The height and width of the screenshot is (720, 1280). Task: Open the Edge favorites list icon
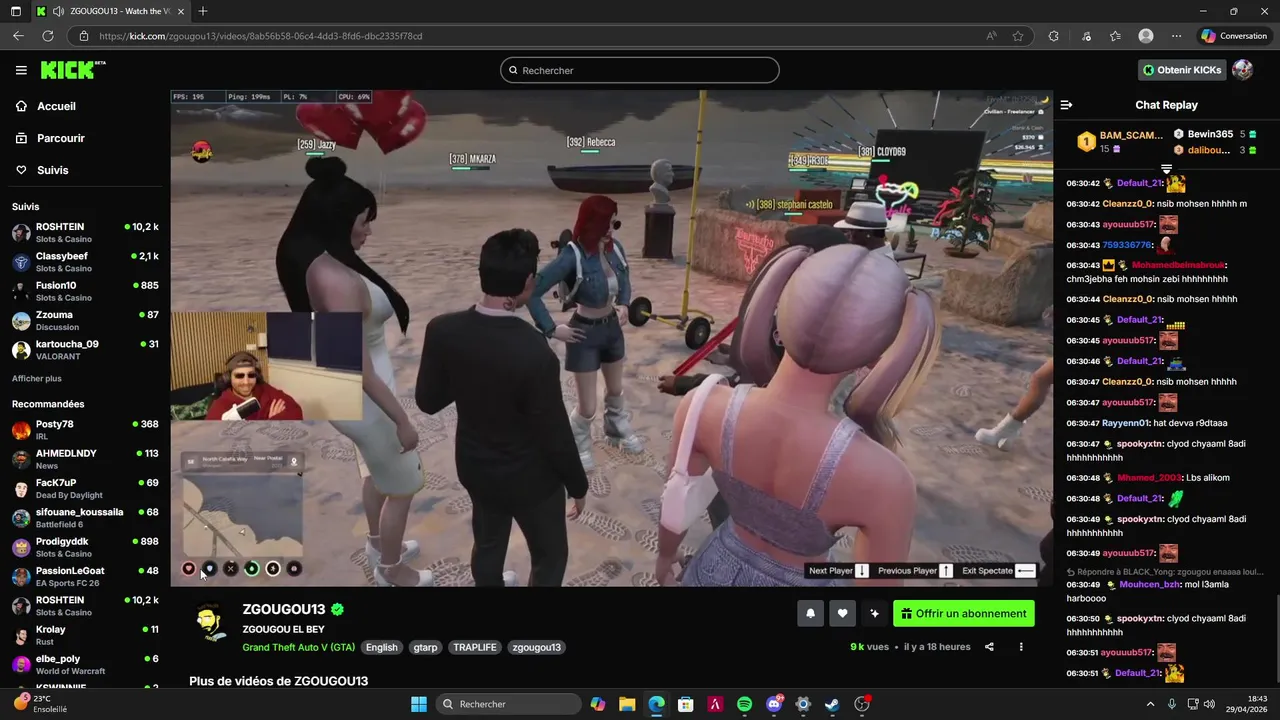1115,36
